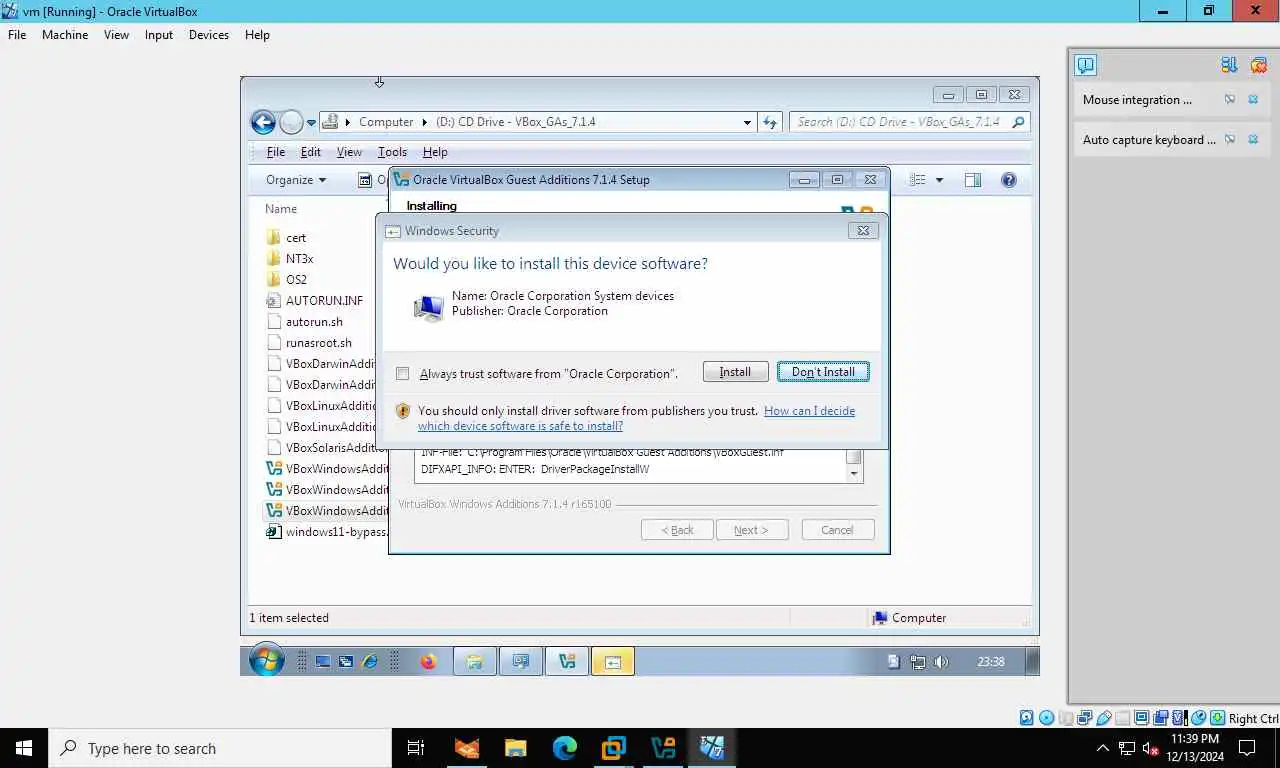
Task: Click the Windows Type here to search box
Action: pyautogui.click(x=218, y=748)
